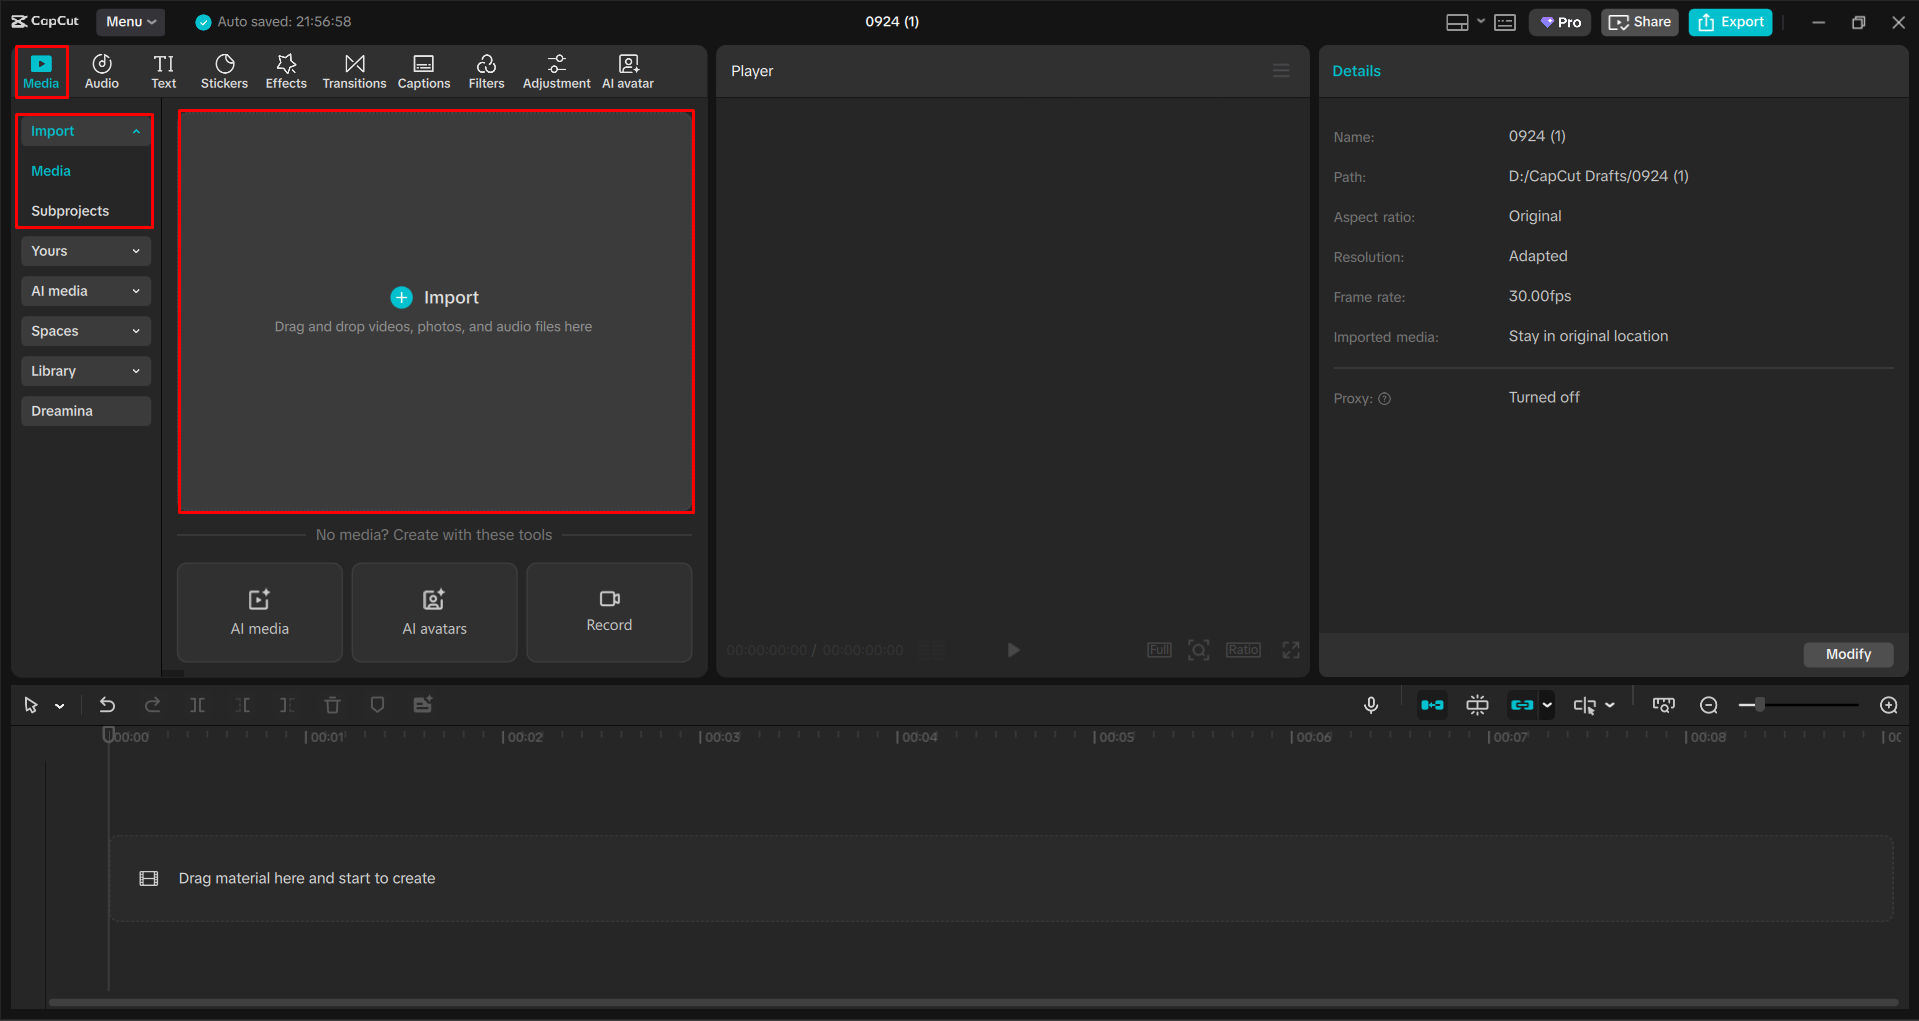Open the Transitions panel

point(354,70)
